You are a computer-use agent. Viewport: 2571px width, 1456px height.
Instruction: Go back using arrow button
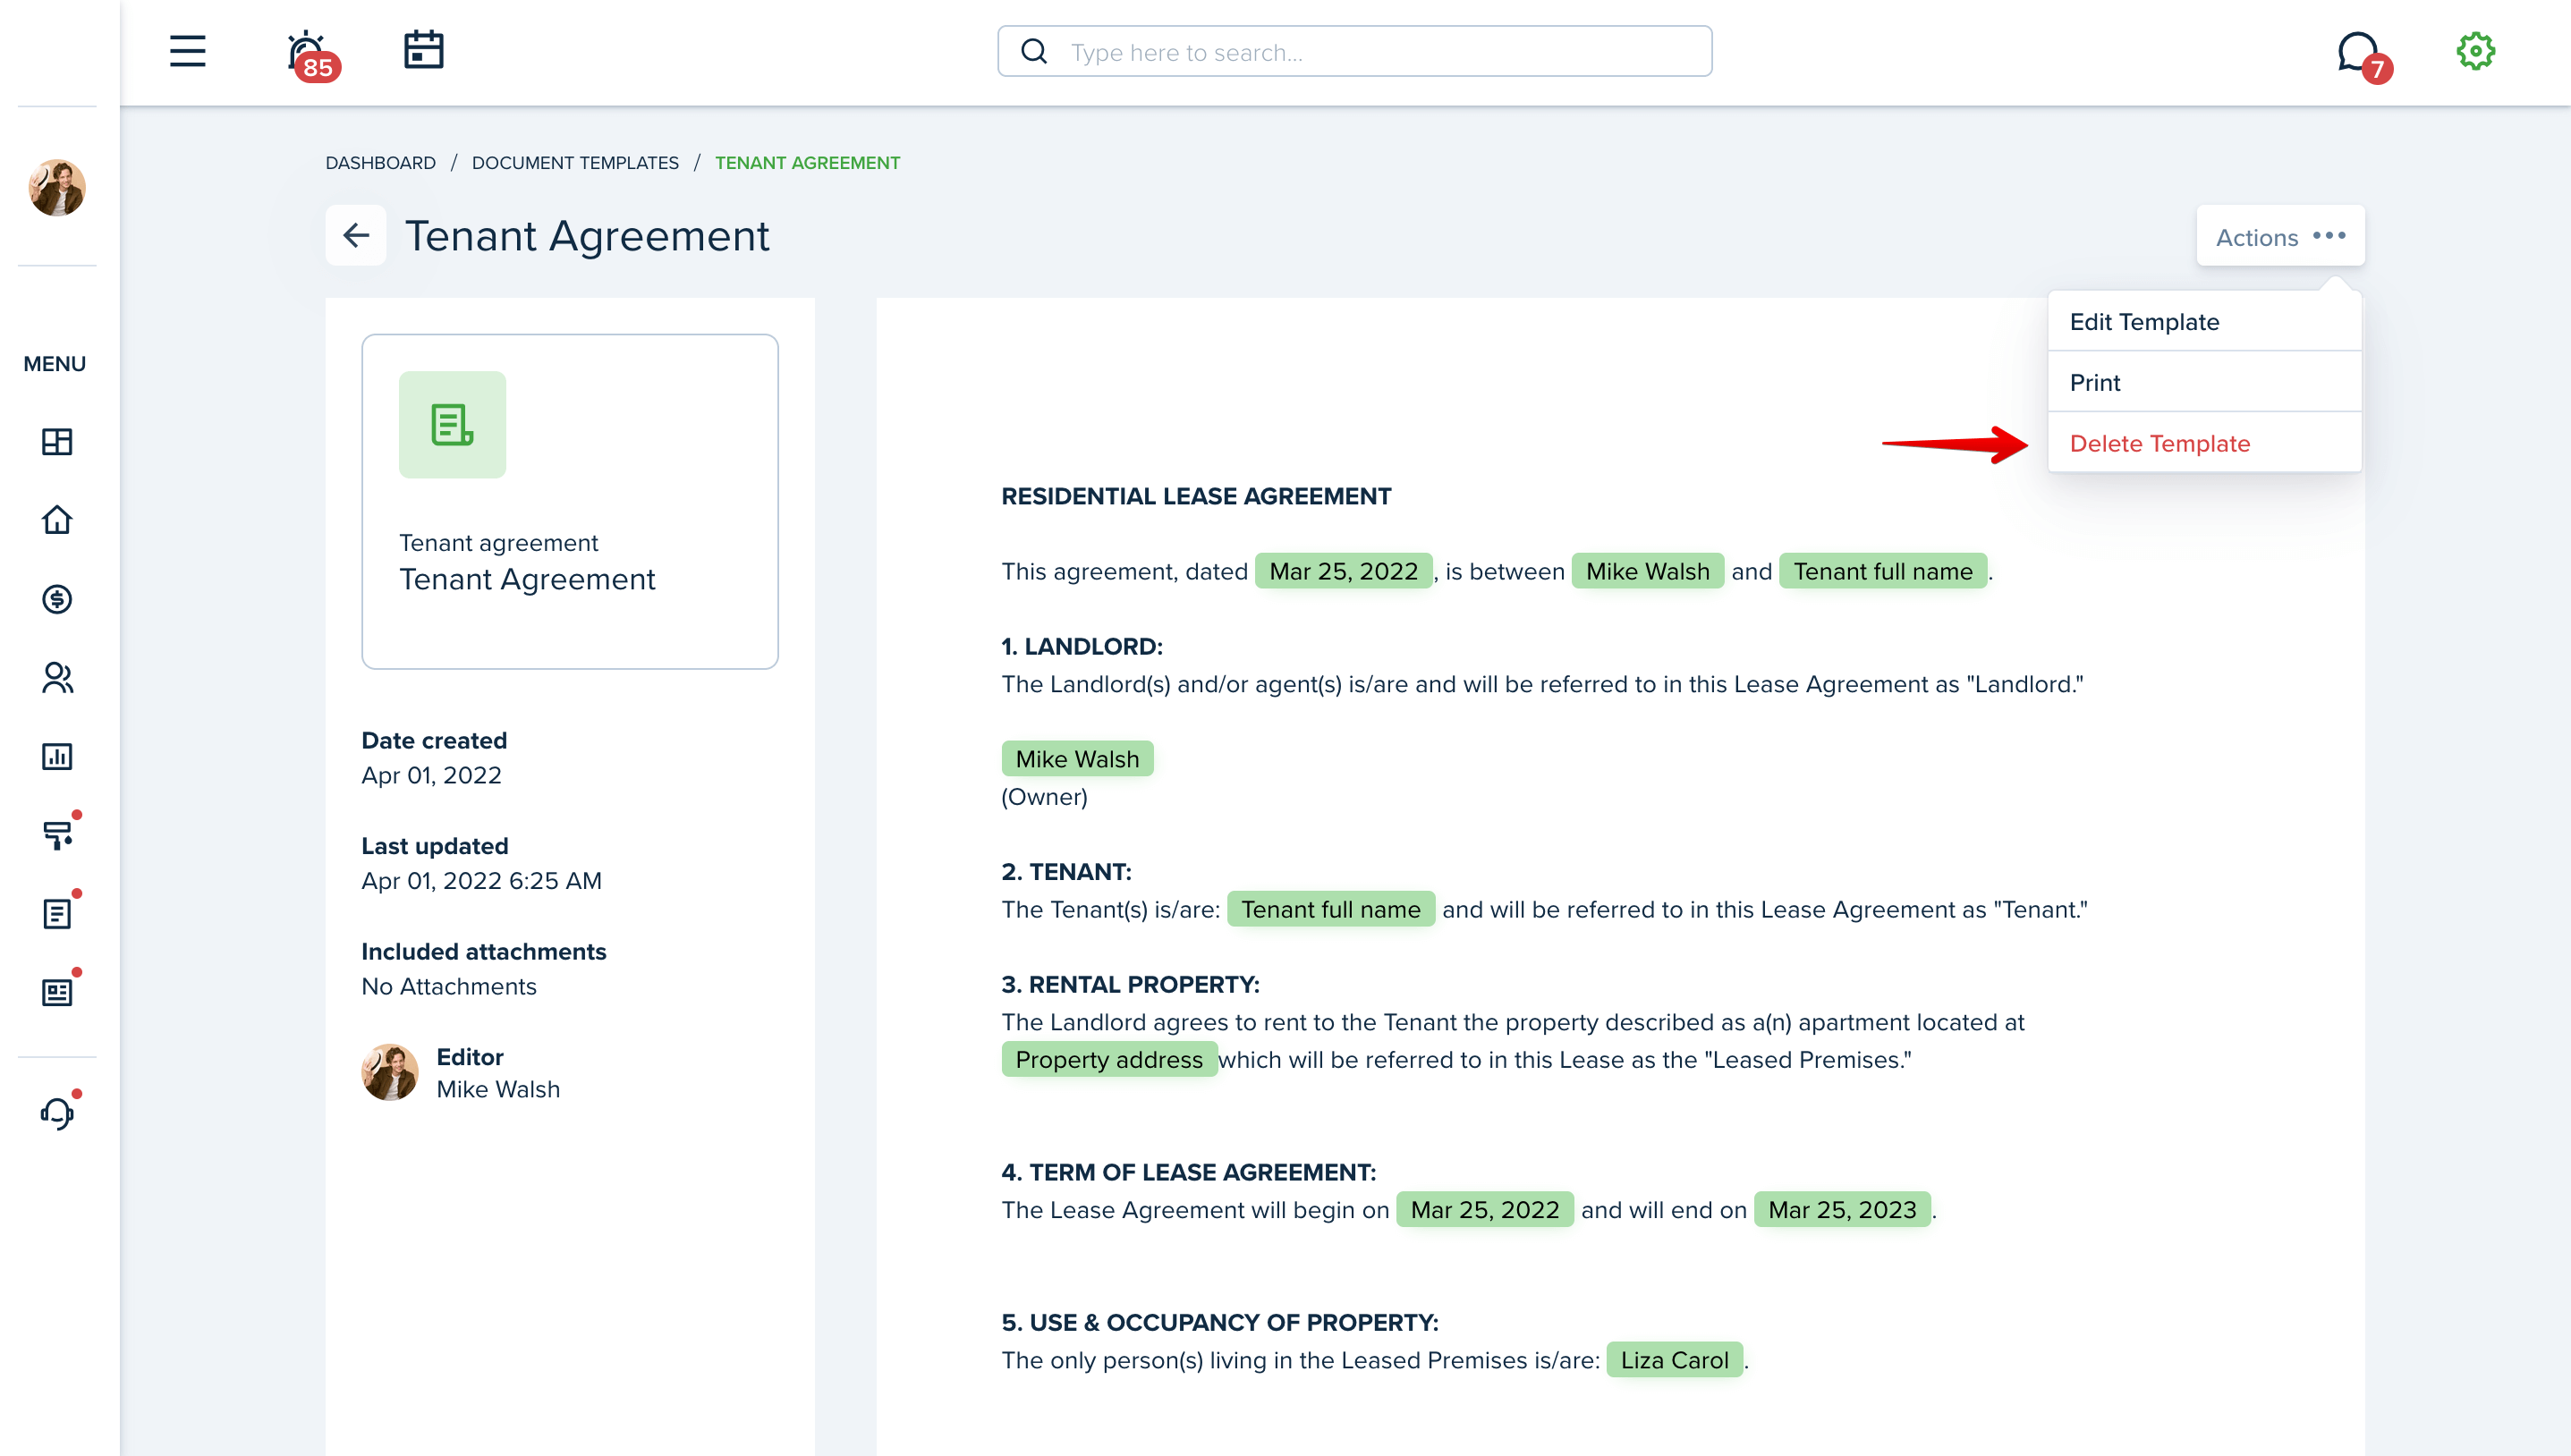click(x=355, y=235)
